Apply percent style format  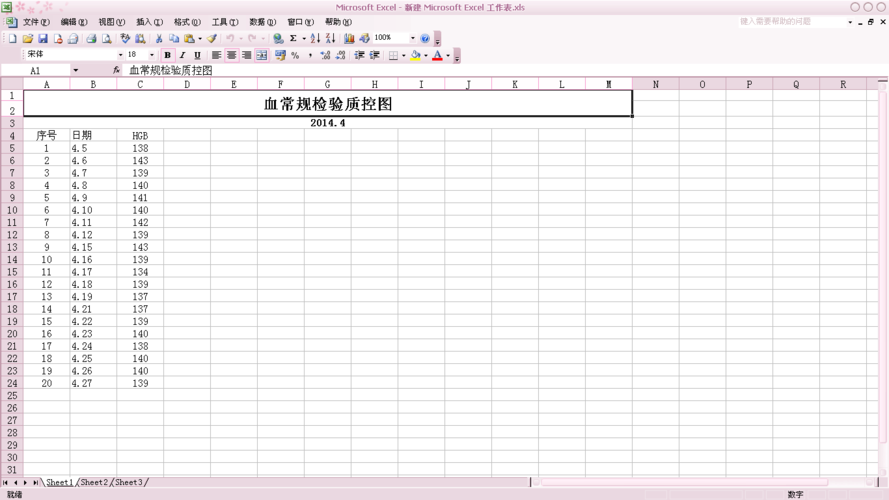pos(295,55)
